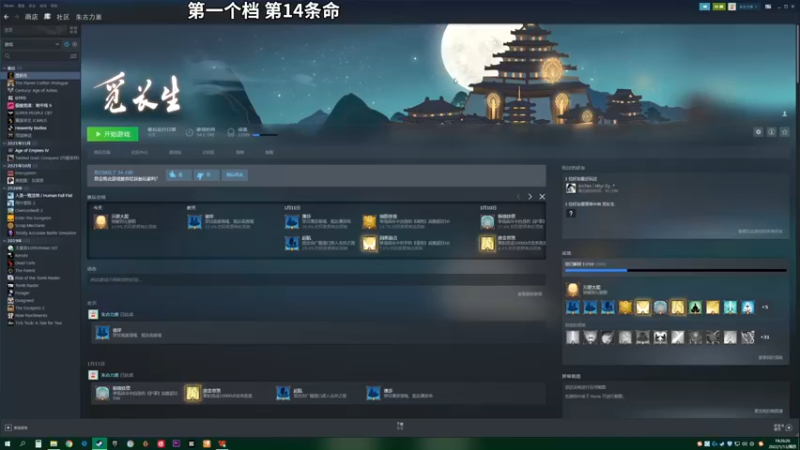This screenshot has width=800, height=450.
Task: Open the 库 library tab
Action: [x=47, y=17]
